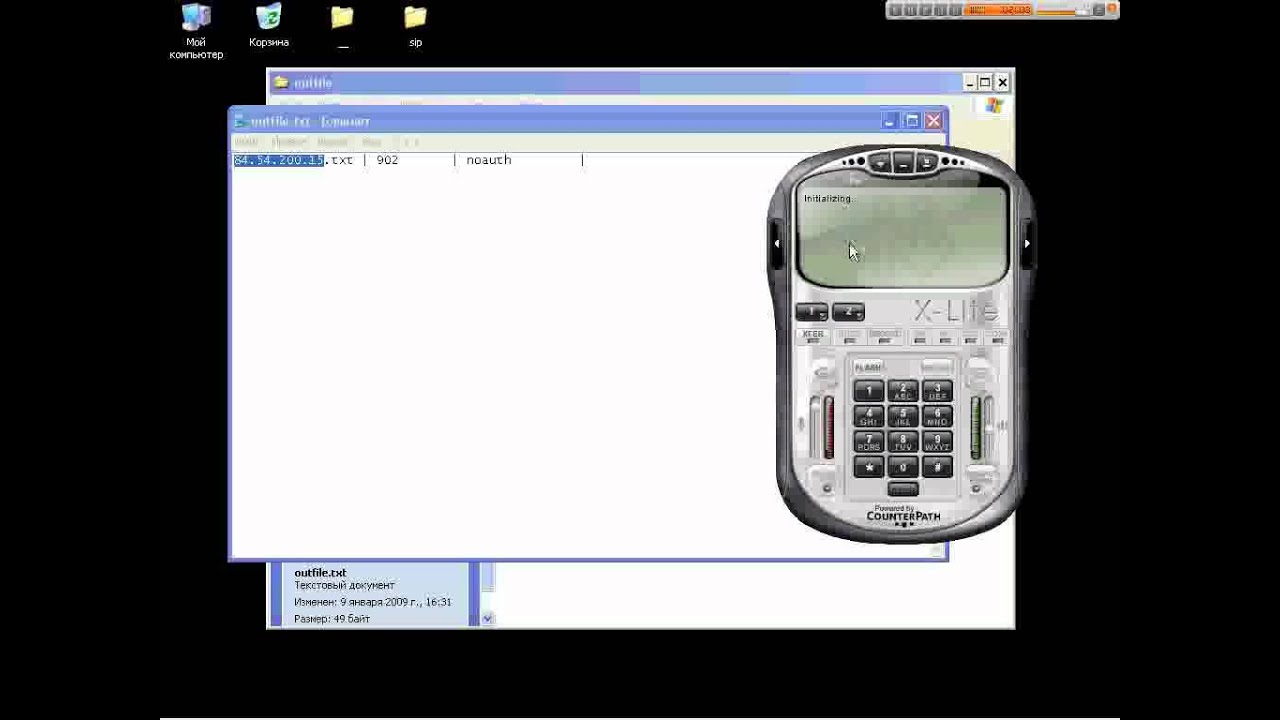This screenshot has width=1280, height=720.
Task: Open the Корзина recycle bin icon
Action: point(269,26)
